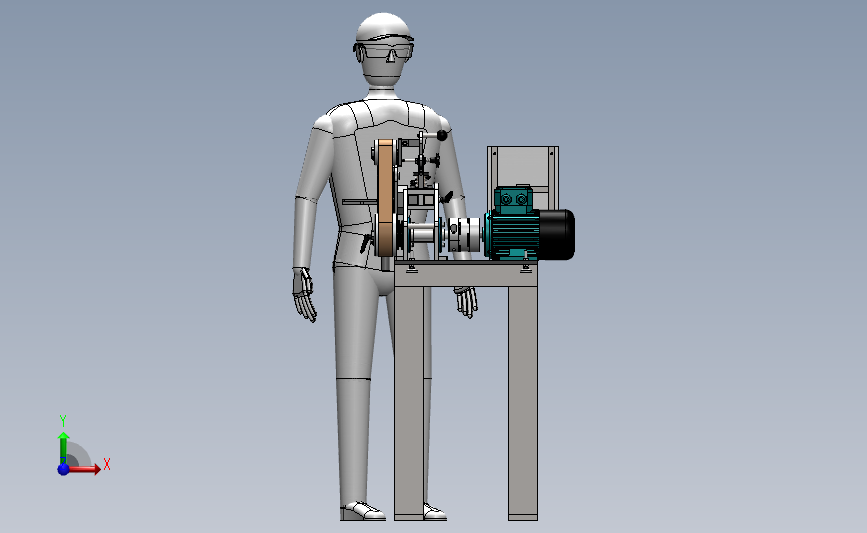Image resolution: width=867 pixels, height=533 pixels.
Task: Click the blue Z axis ball of triad
Action: (63, 469)
